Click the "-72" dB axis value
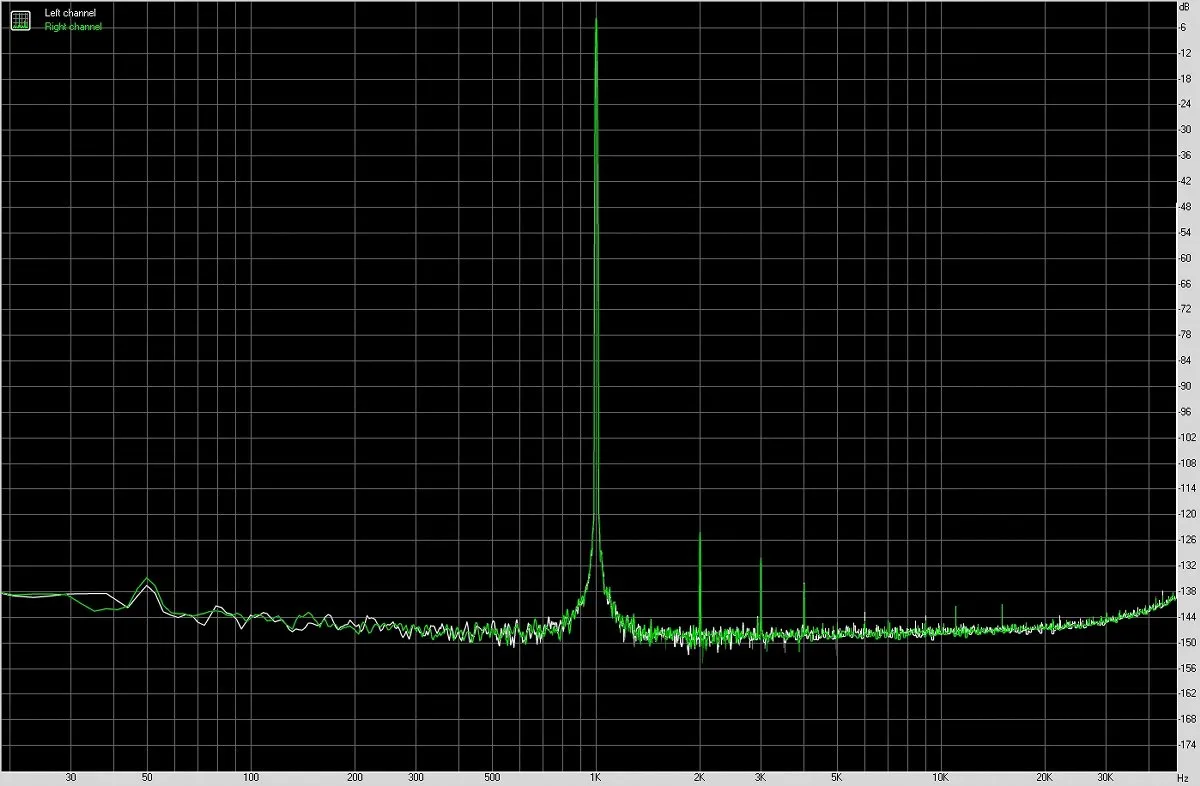 pos(1187,309)
